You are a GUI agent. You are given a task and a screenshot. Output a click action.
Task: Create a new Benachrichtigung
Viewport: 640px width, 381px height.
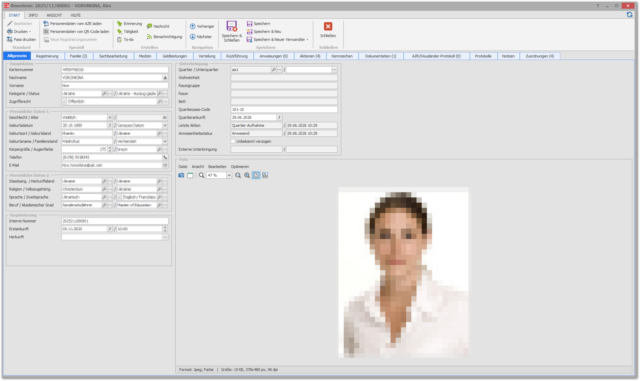(164, 37)
